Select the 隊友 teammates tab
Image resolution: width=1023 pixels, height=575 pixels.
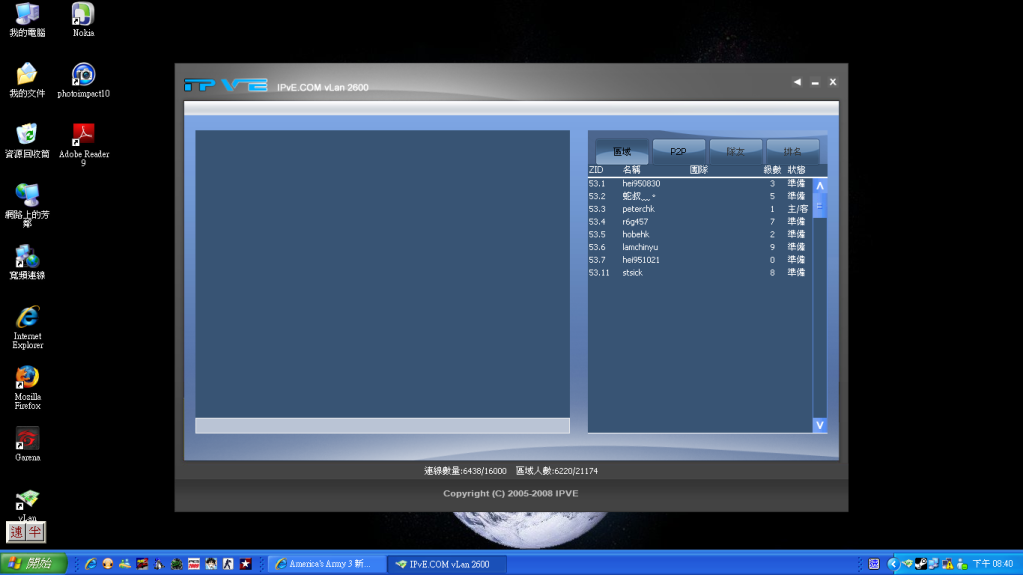point(735,151)
